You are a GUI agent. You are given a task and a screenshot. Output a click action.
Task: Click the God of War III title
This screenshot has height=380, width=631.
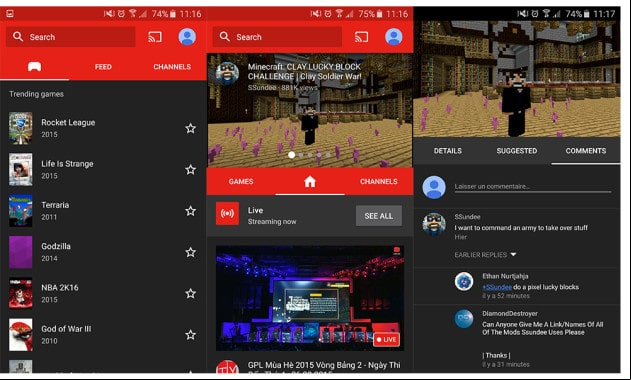click(x=66, y=328)
